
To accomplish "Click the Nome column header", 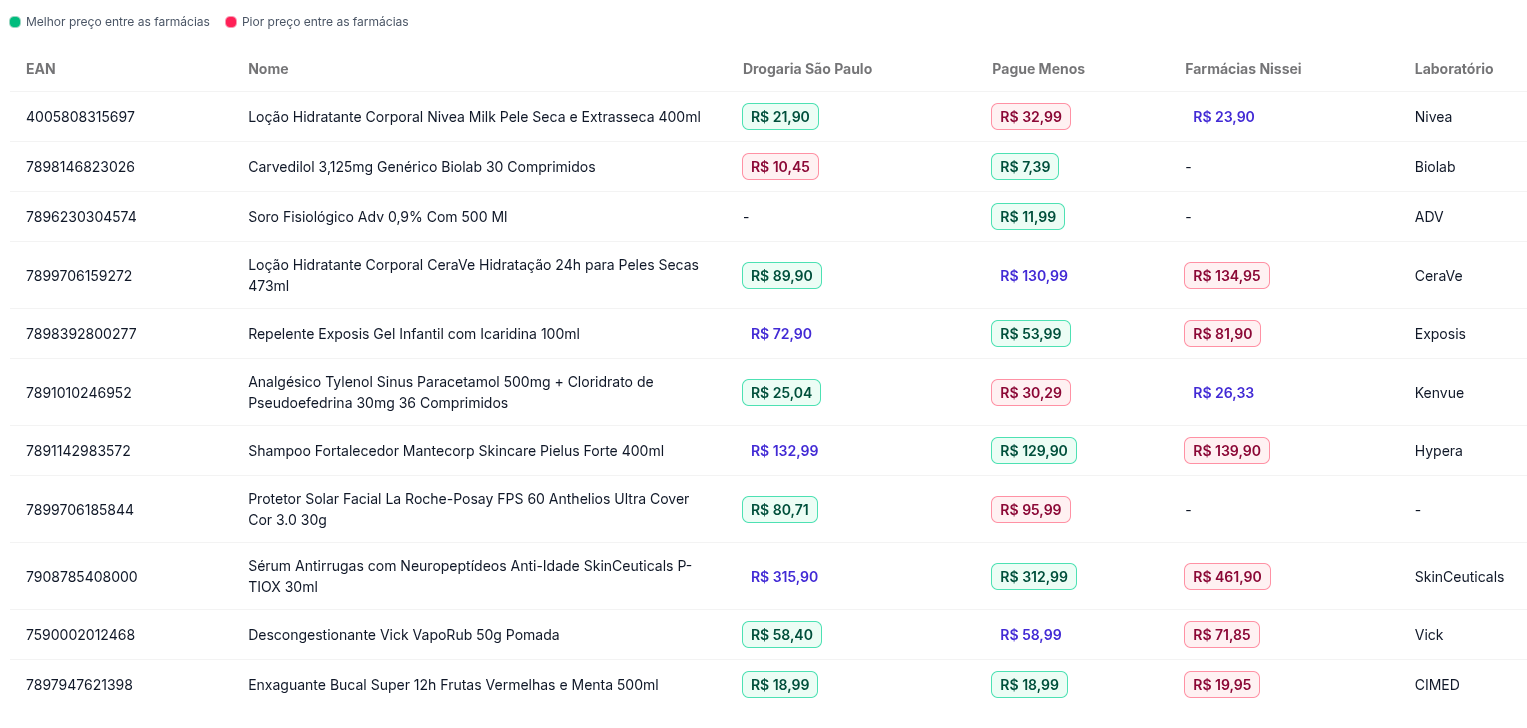I will pyautogui.click(x=268, y=69).
